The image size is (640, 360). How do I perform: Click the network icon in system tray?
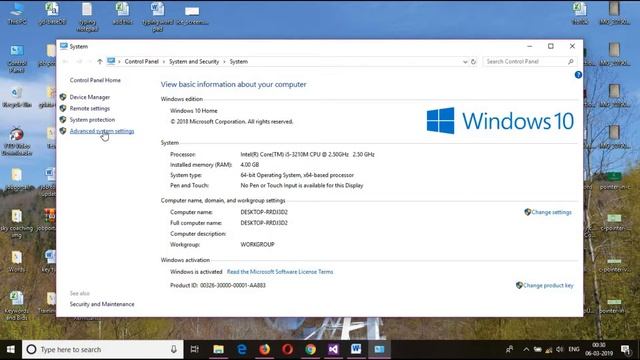click(549, 349)
